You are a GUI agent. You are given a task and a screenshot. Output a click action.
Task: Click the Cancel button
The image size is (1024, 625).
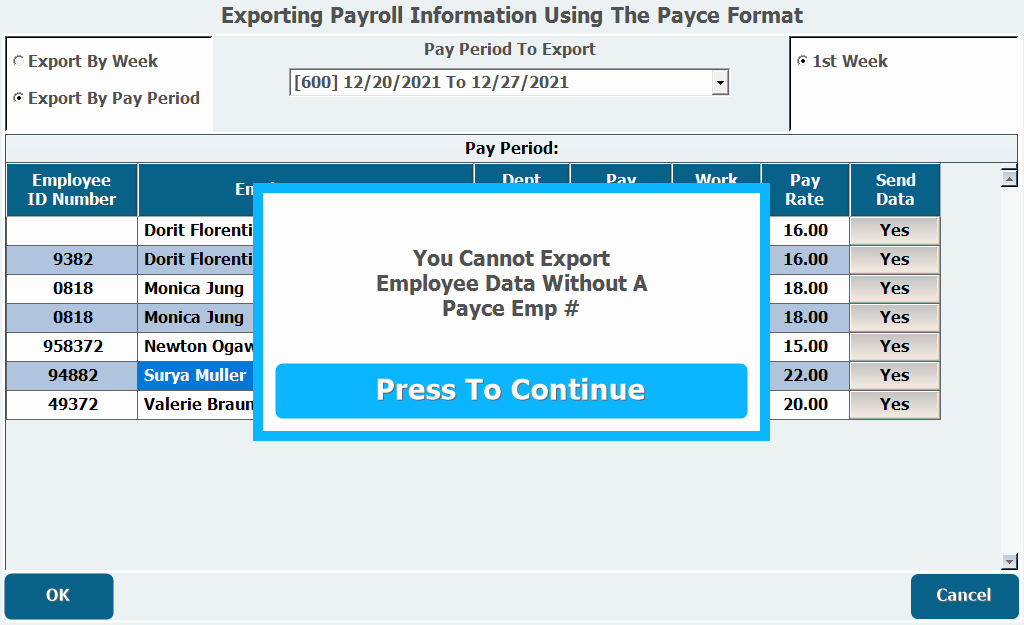coord(964,596)
